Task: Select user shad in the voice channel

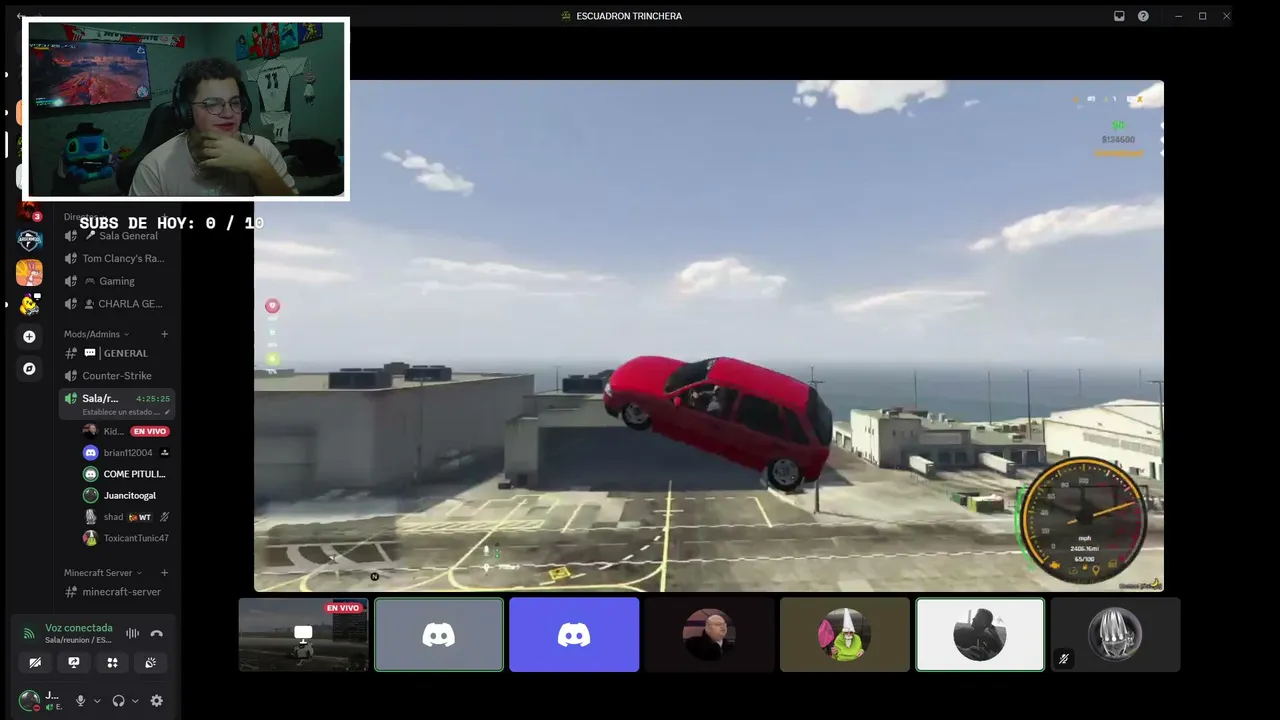Action: [126, 517]
